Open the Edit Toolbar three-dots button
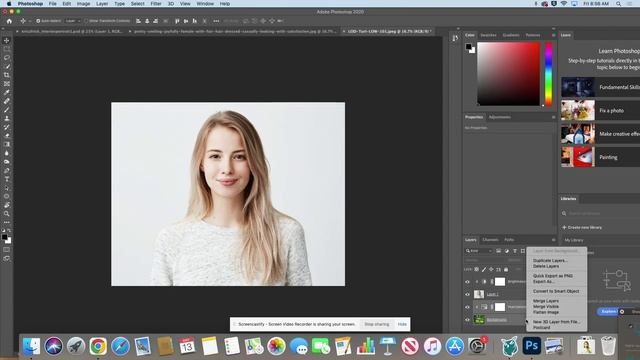 (x=7, y=222)
